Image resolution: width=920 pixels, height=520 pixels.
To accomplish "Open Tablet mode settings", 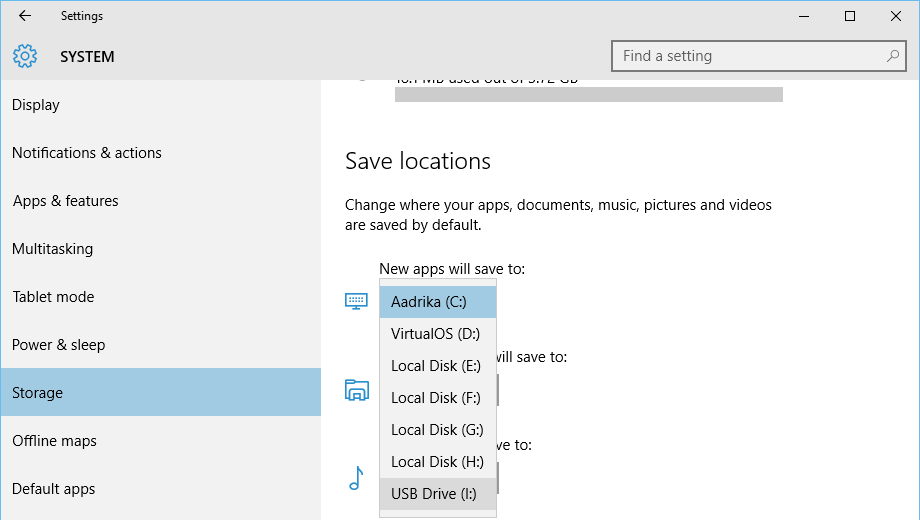I will tap(161, 298).
